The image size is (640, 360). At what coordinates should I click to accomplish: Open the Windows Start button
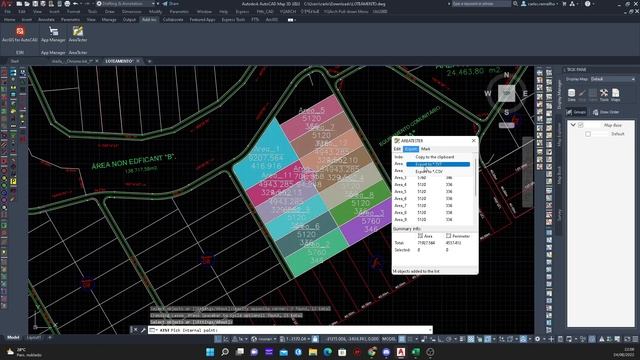click(x=210, y=352)
